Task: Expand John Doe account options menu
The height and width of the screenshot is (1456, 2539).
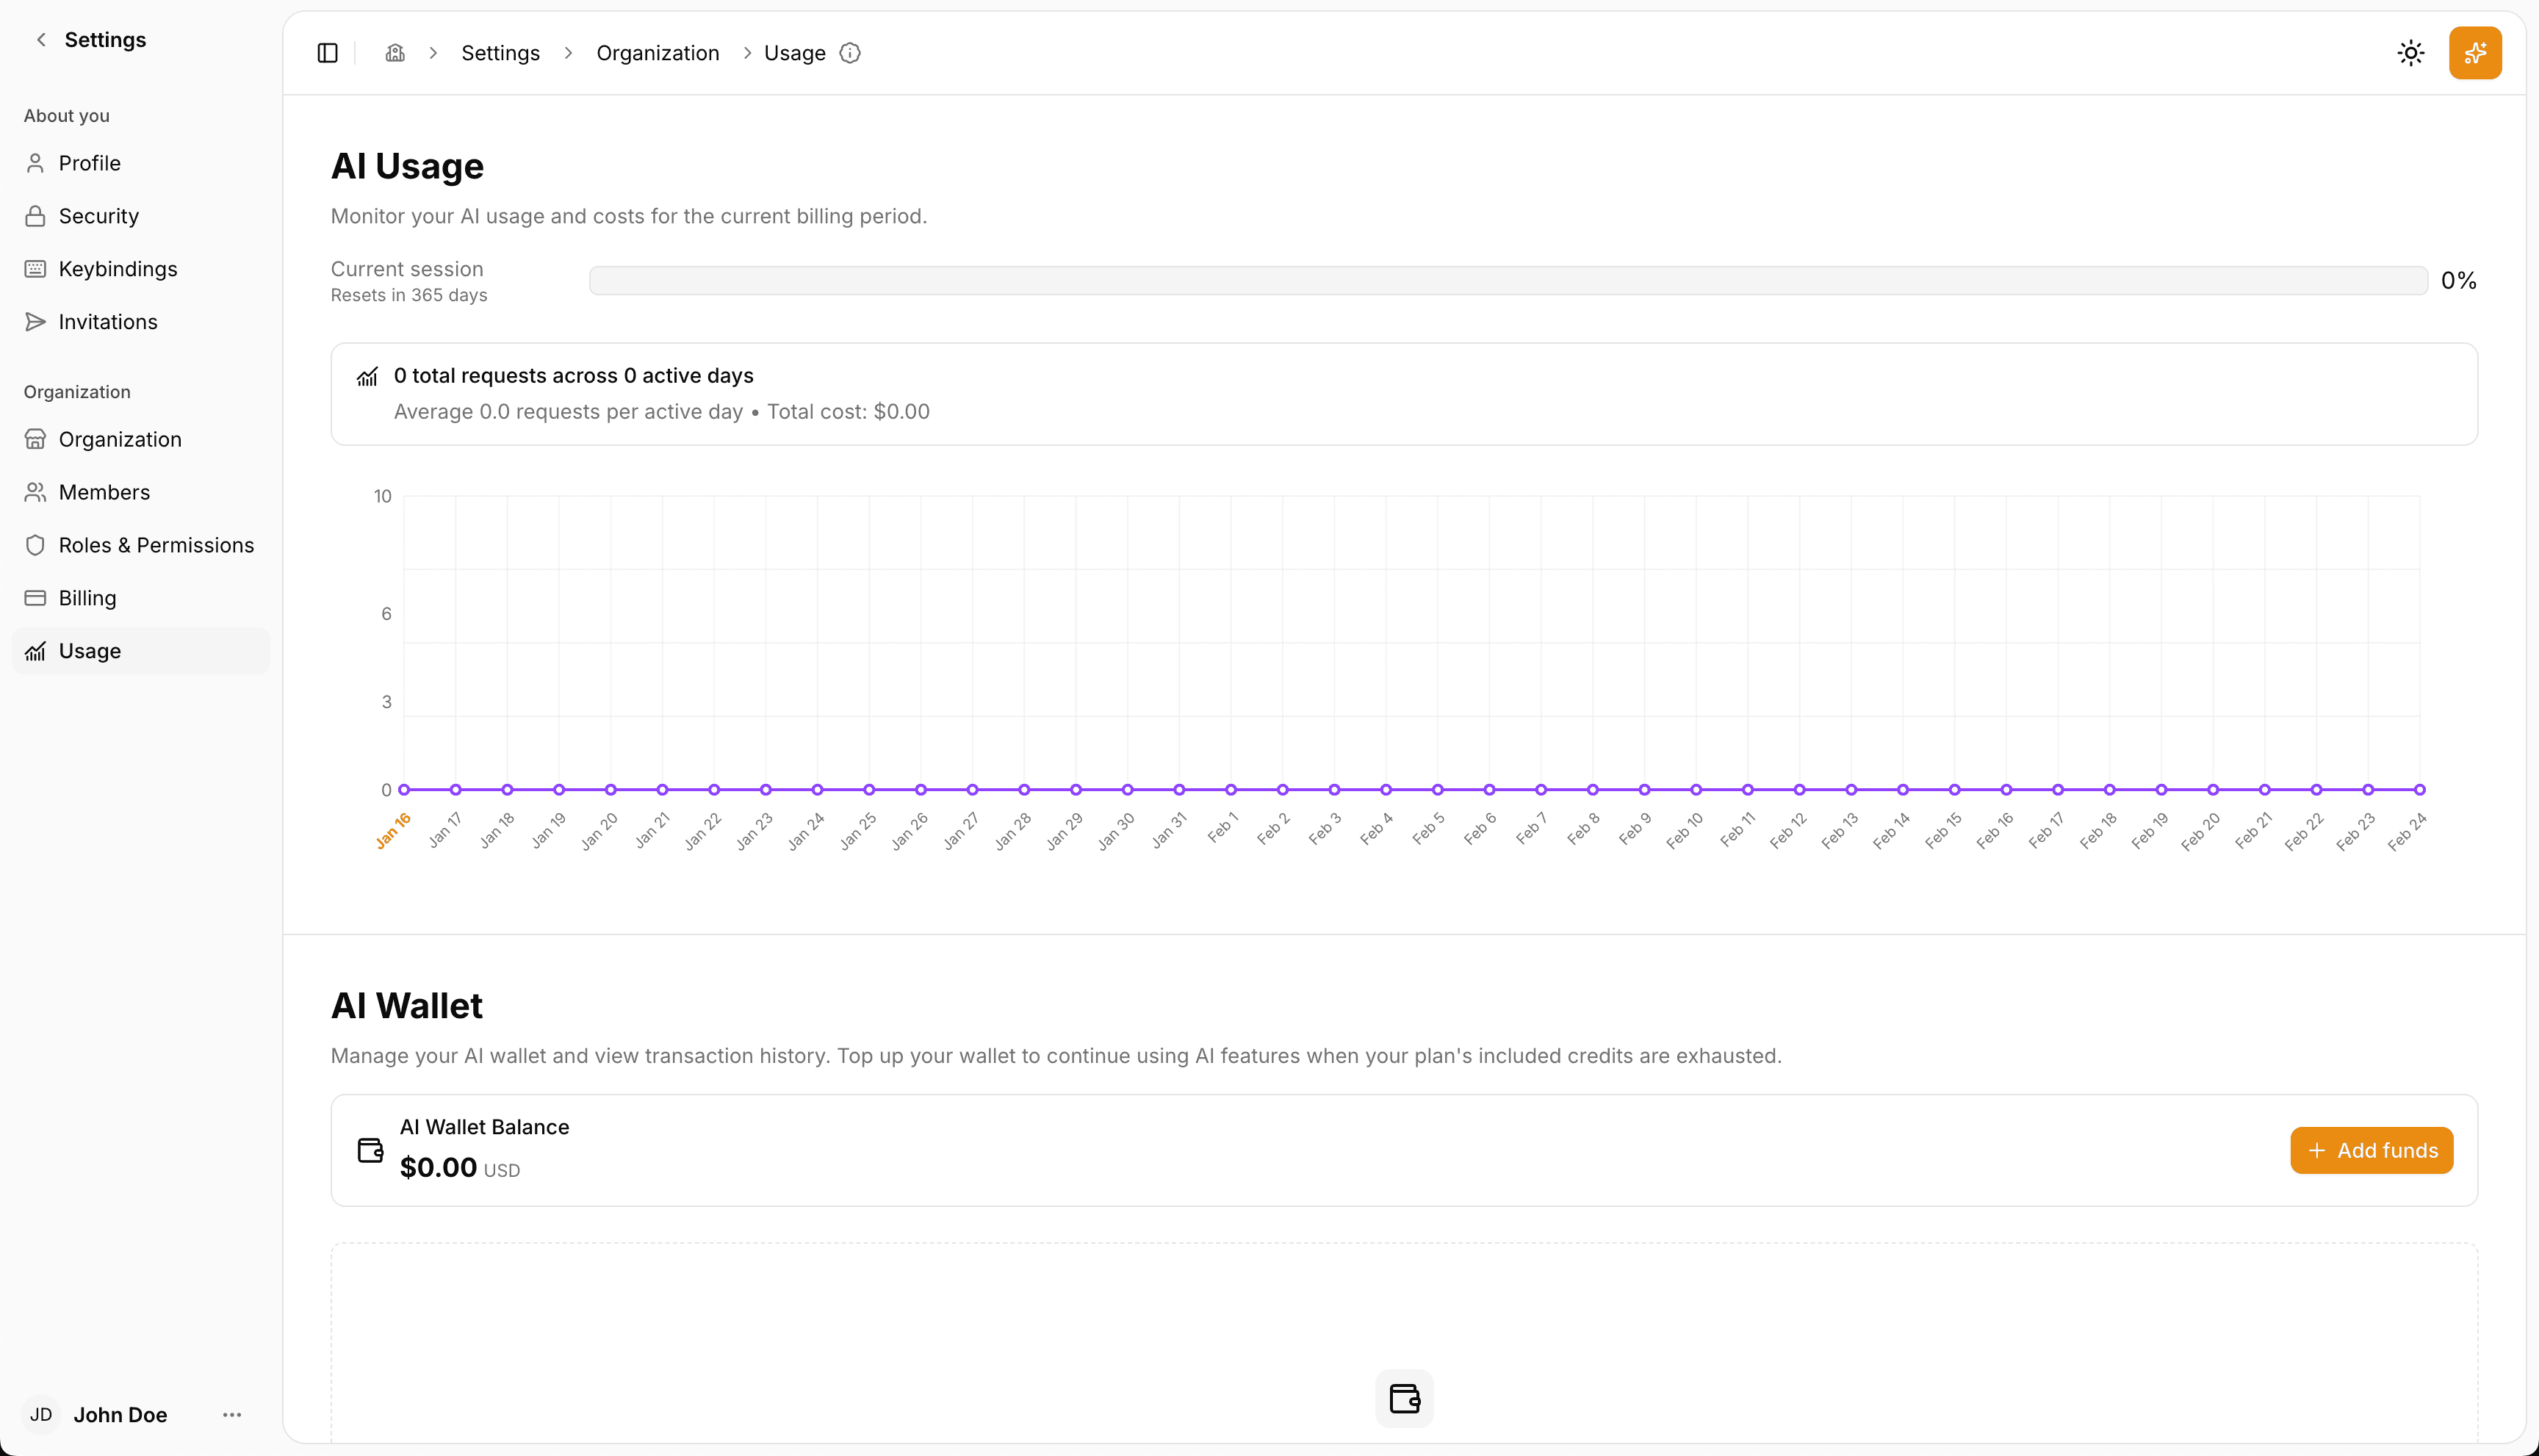Action: [232, 1414]
